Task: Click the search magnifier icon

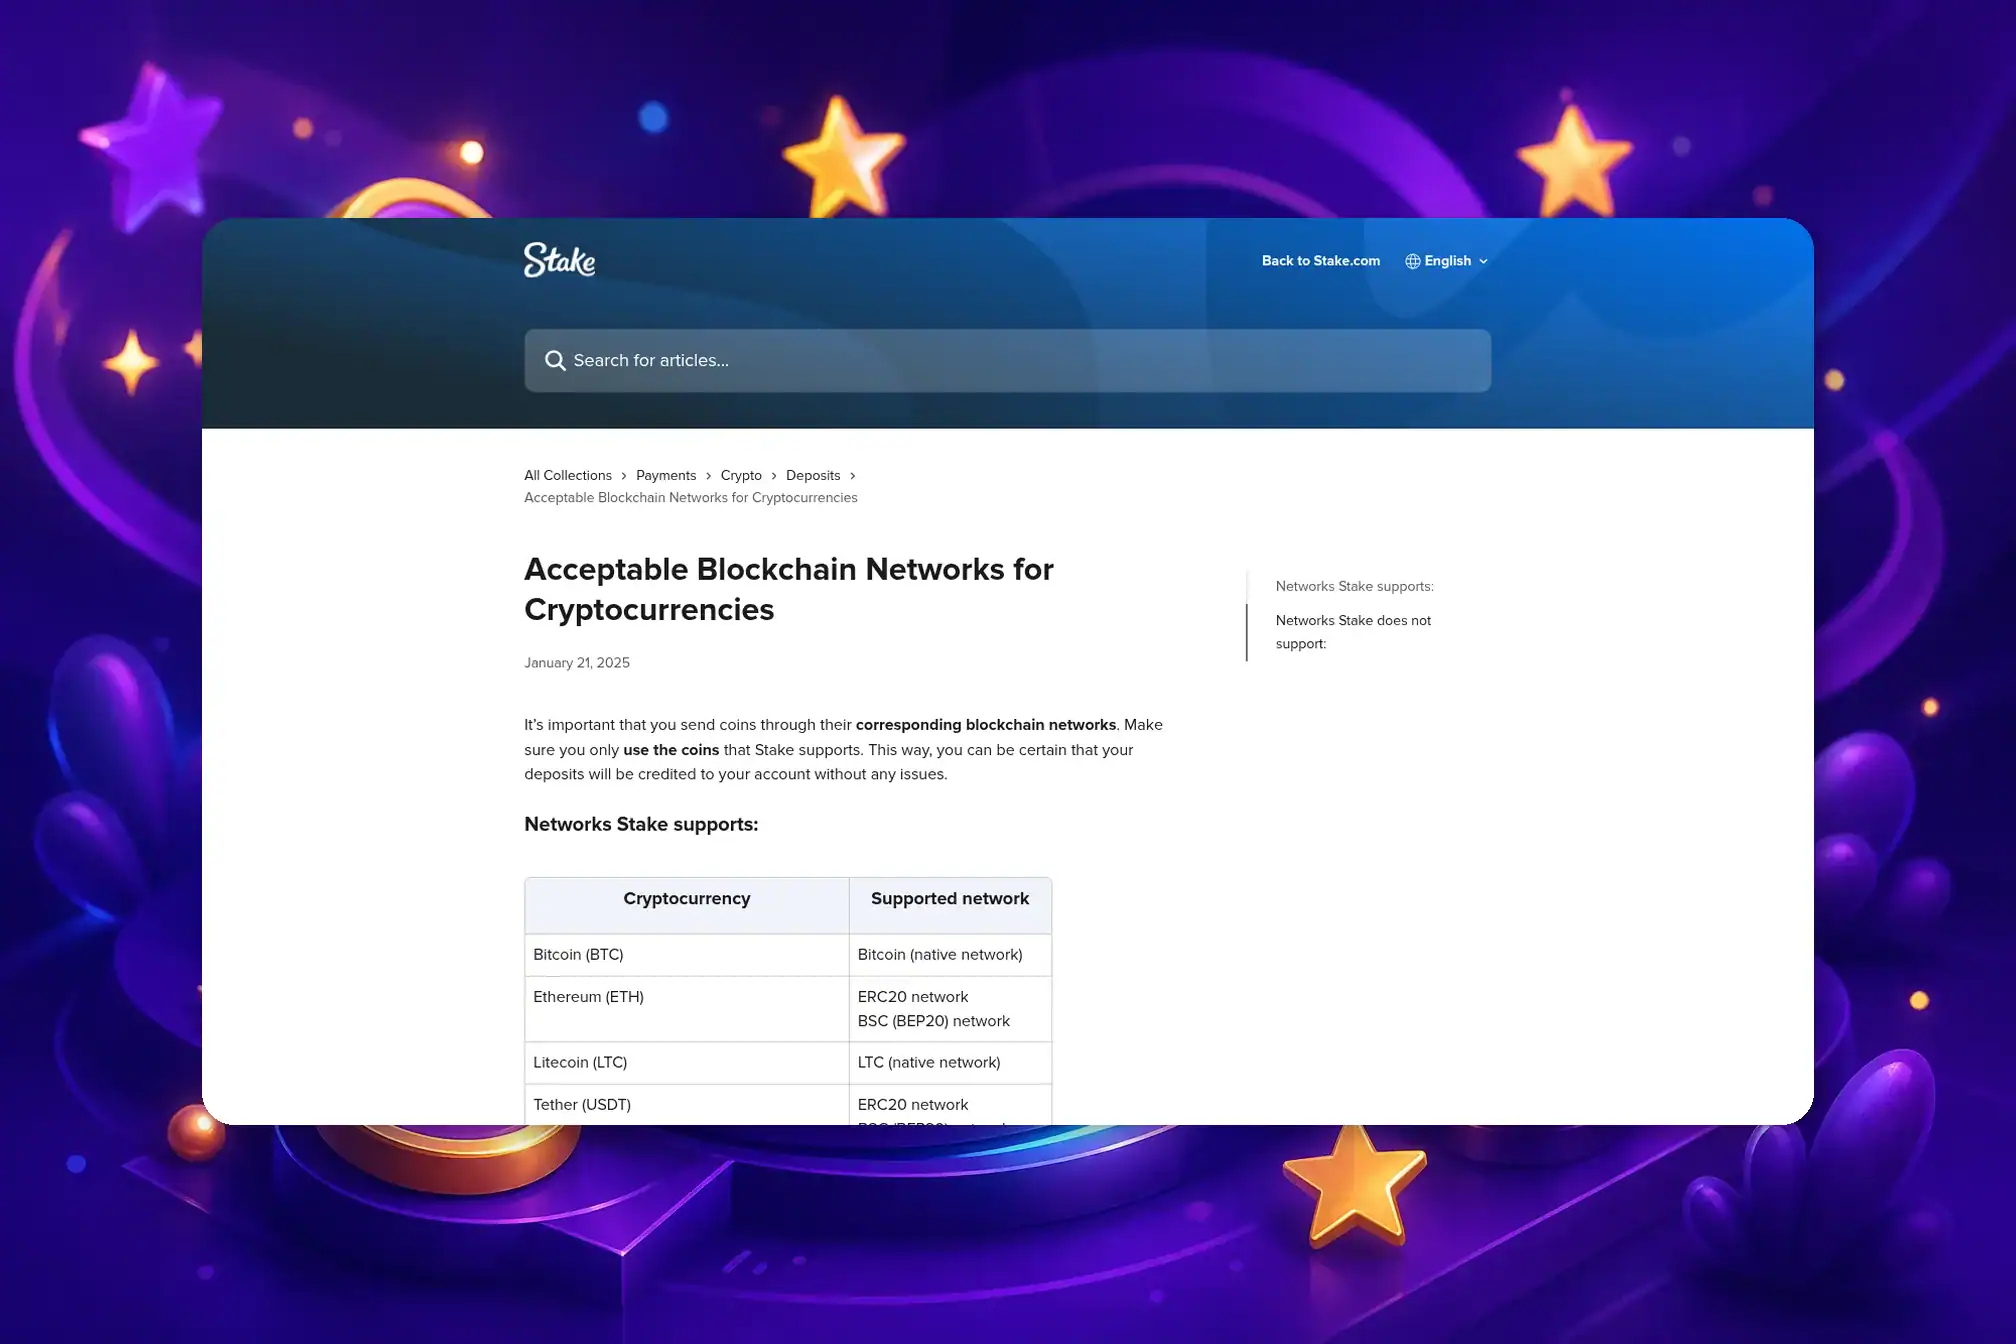Action: (555, 360)
